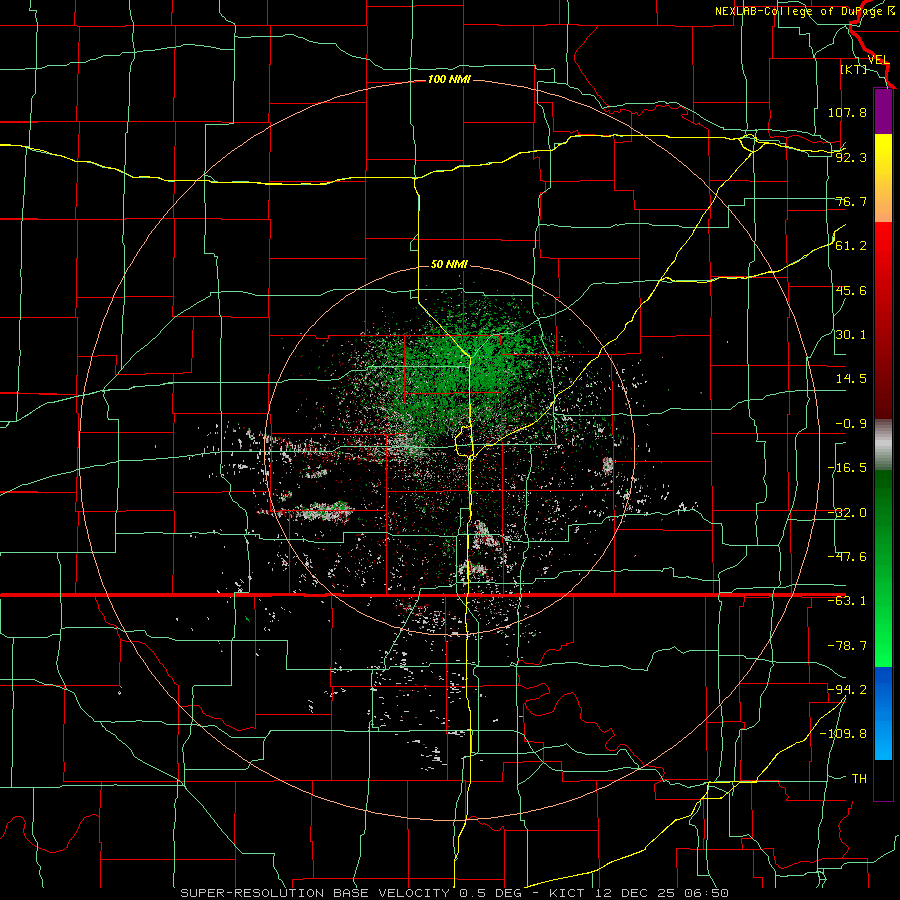Pick the red segment of the velocity scale
The image size is (900, 900).
(883, 320)
